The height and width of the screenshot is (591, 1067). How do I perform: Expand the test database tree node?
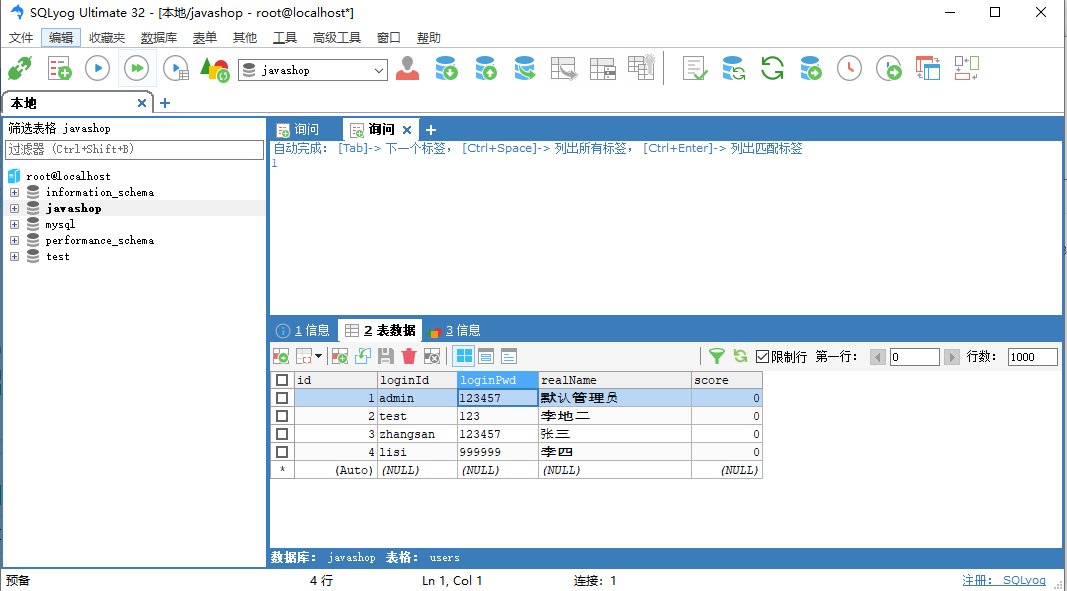(x=14, y=256)
